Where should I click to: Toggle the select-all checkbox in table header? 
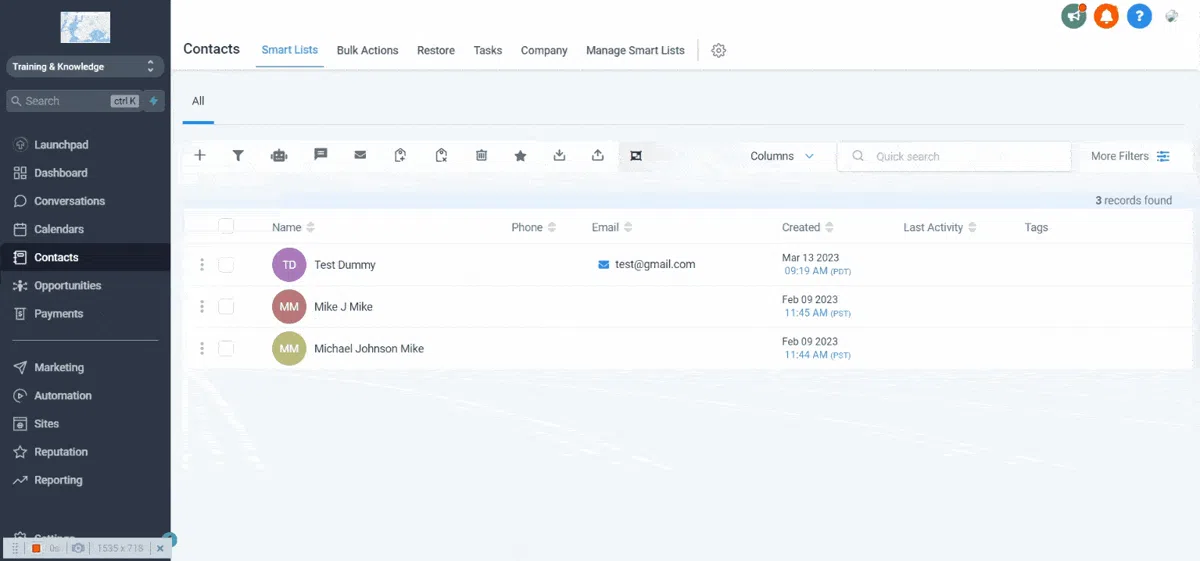click(226, 226)
